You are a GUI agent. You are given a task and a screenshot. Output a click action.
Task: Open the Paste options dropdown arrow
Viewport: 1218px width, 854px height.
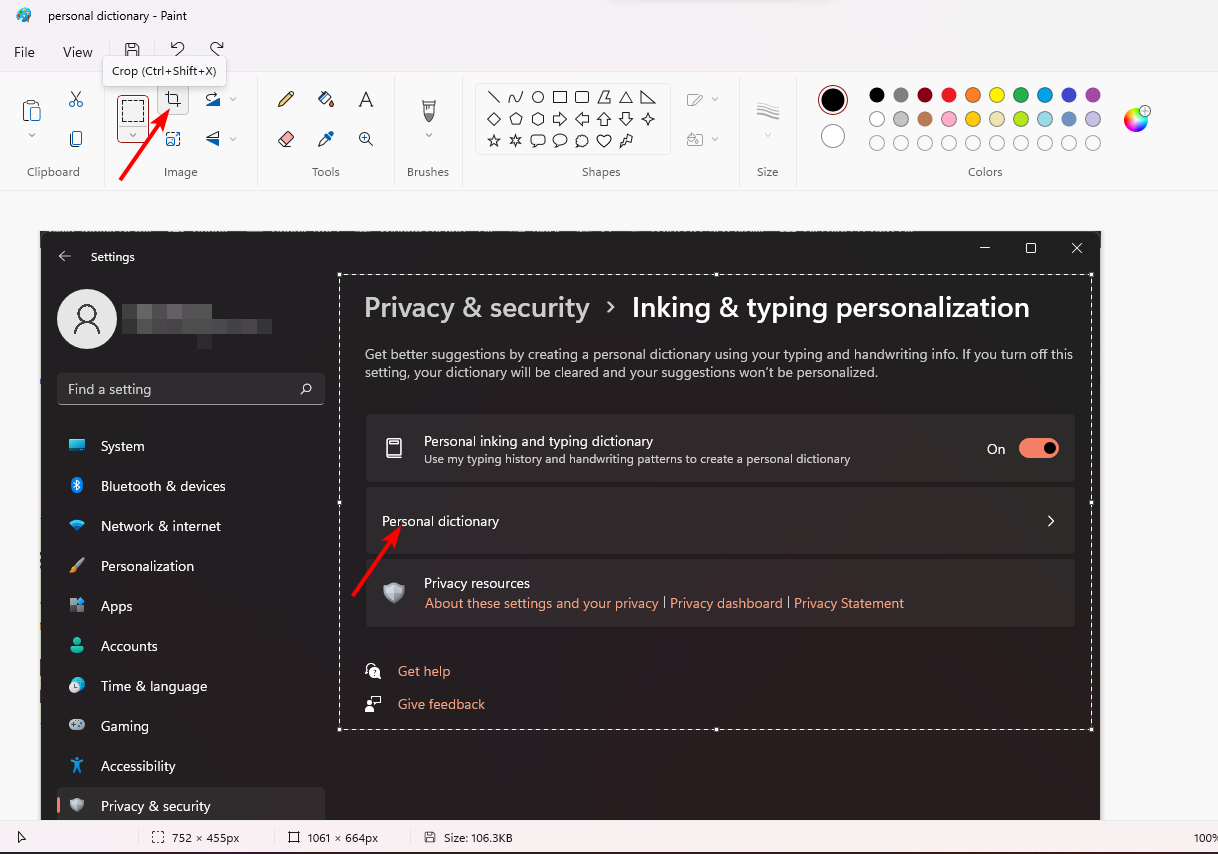32,135
